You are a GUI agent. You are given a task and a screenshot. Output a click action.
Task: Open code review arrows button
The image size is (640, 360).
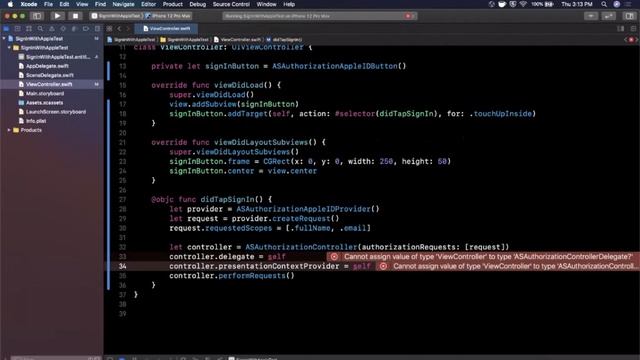609,16
